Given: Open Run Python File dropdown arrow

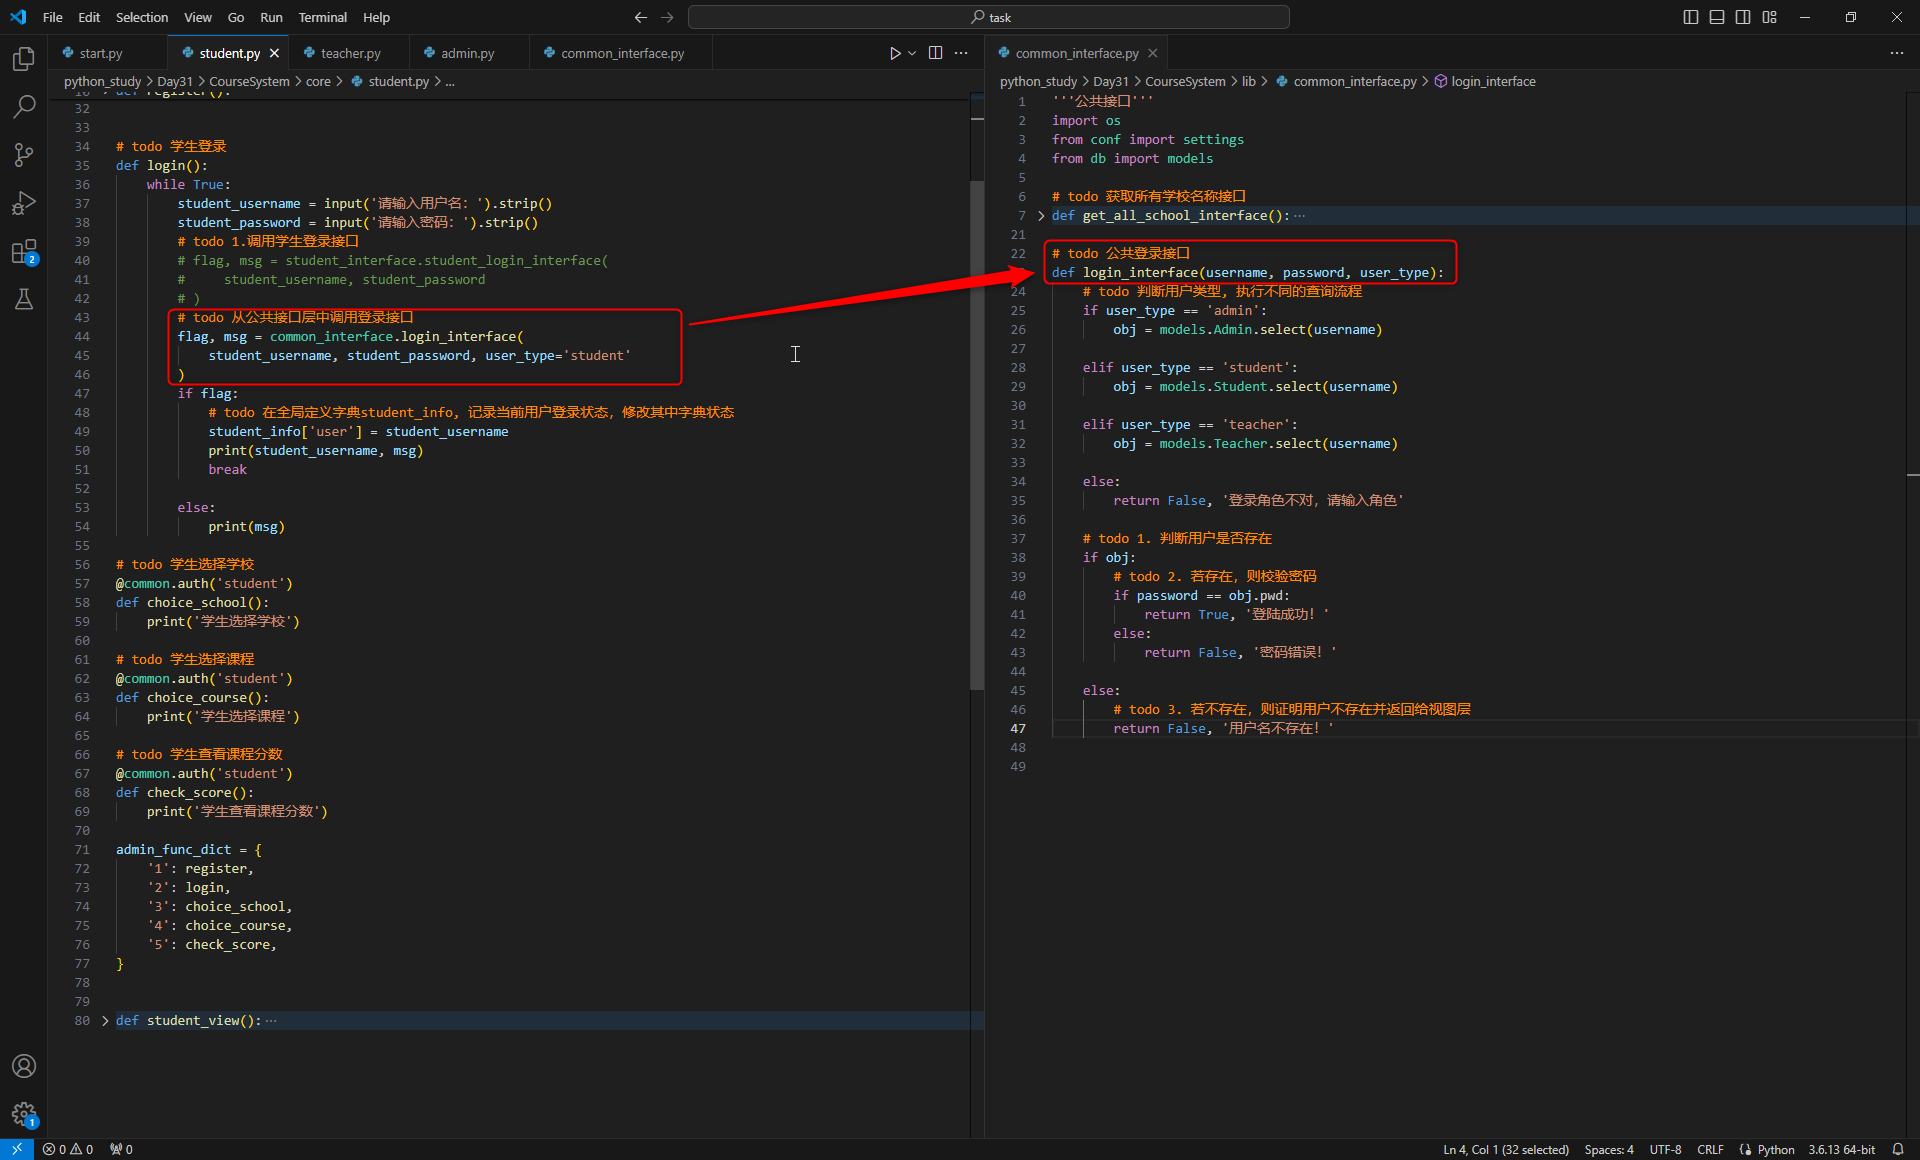Looking at the screenshot, I should pos(912,53).
